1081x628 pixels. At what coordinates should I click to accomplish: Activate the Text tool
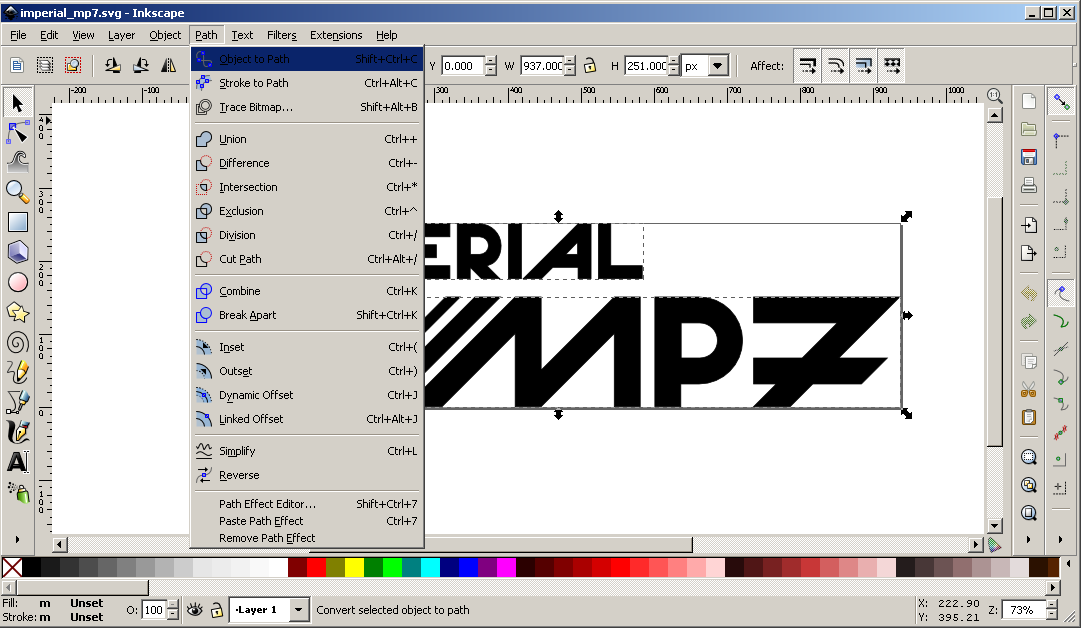(17, 462)
